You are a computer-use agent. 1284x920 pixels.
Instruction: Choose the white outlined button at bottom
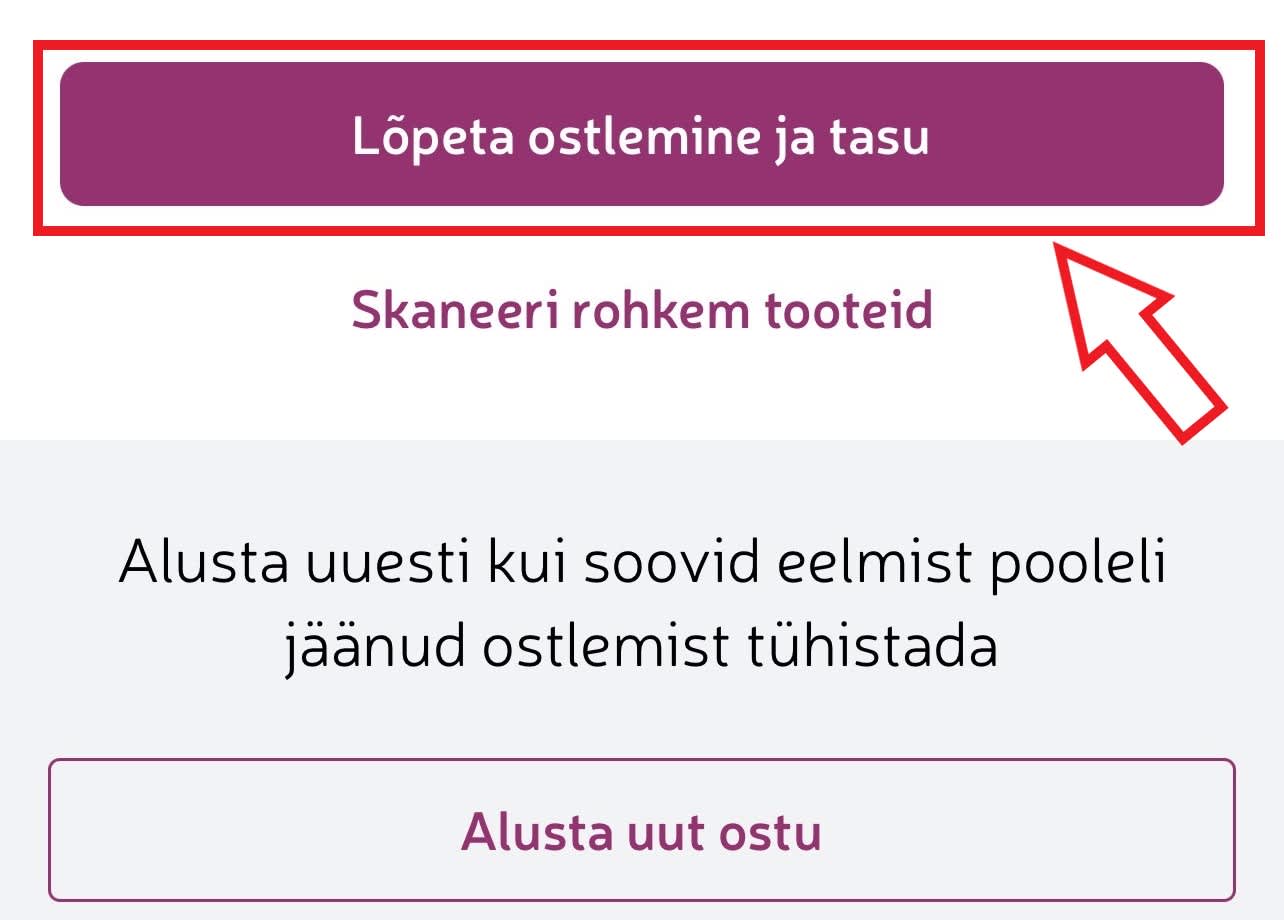pos(641,830)
